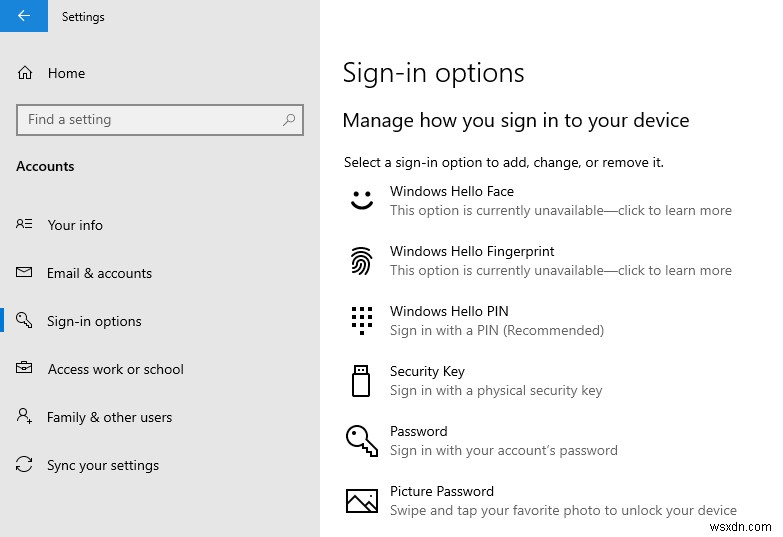Open Sync your settings
Viewport: 783px width, 537px height.
160,465
